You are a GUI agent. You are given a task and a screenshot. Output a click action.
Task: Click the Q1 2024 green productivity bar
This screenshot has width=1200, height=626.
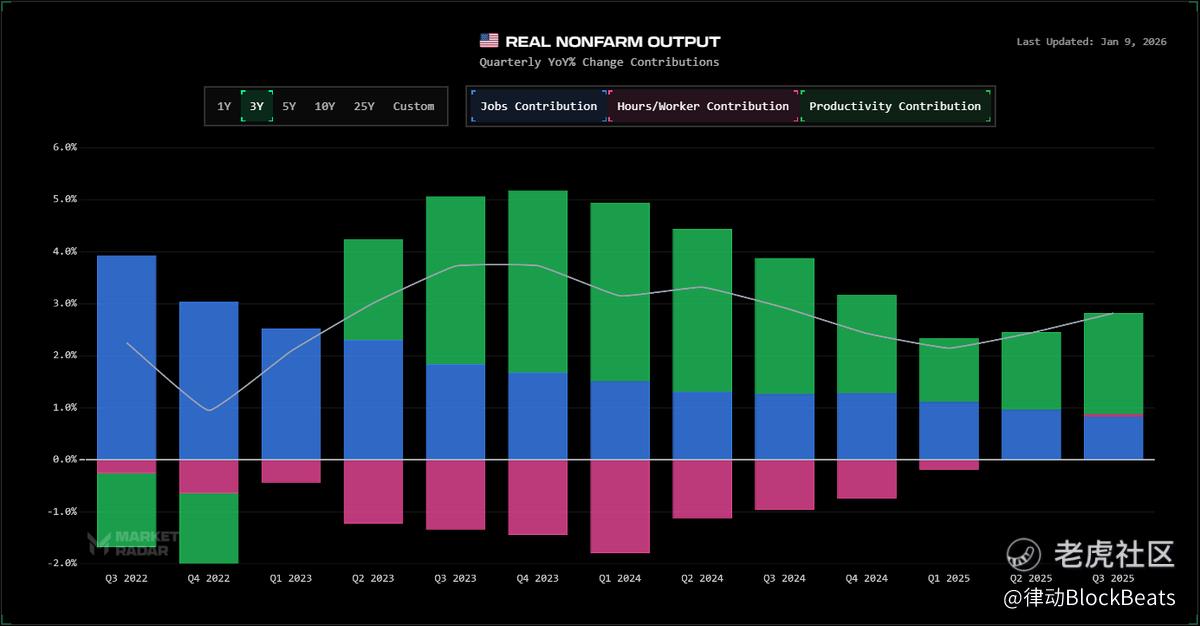[620, 292]
